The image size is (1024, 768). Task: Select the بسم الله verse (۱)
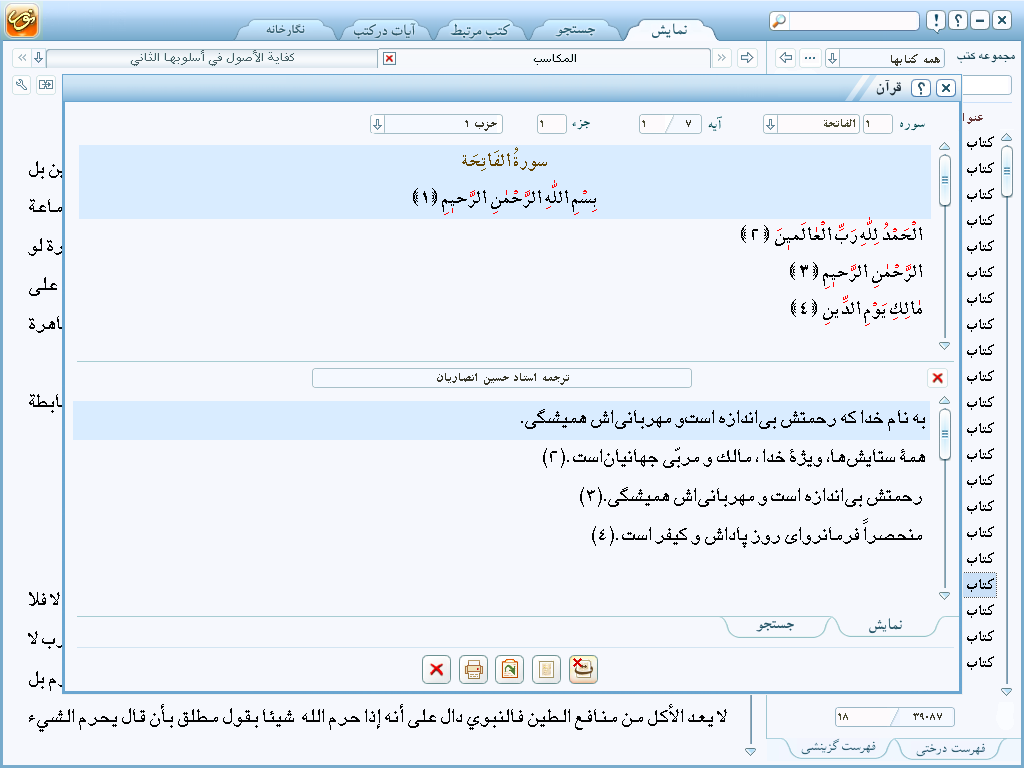[x=505, y=198]
